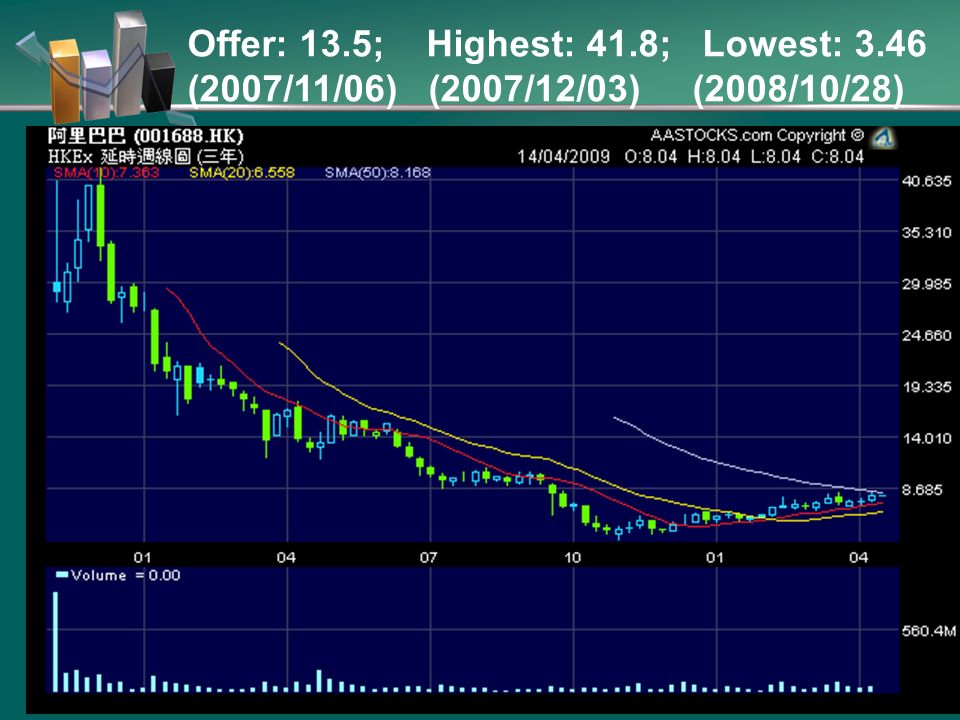Click the tallest first volume bar

55,642
